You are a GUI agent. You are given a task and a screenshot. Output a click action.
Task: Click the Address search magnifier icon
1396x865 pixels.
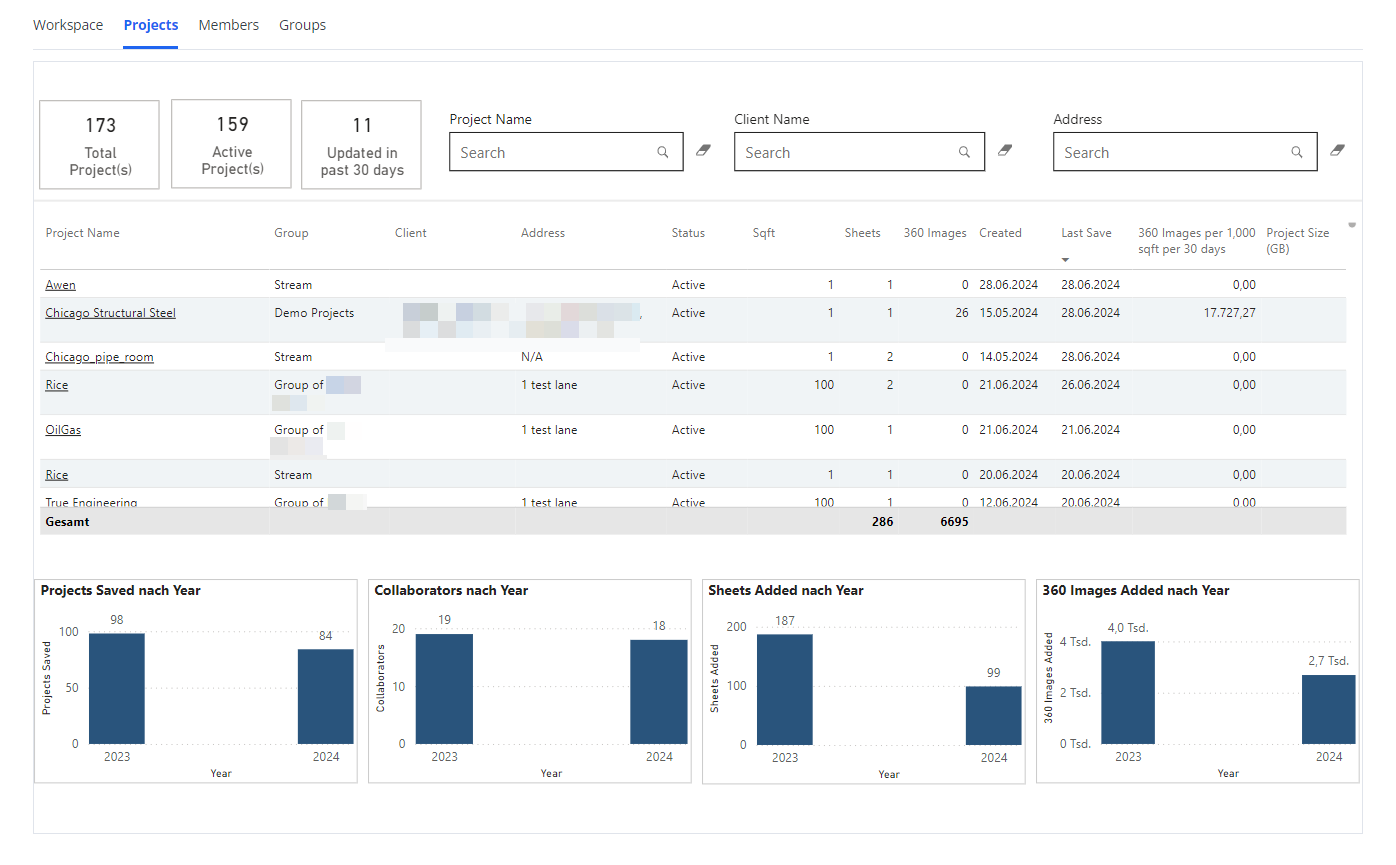point(1296,153)
